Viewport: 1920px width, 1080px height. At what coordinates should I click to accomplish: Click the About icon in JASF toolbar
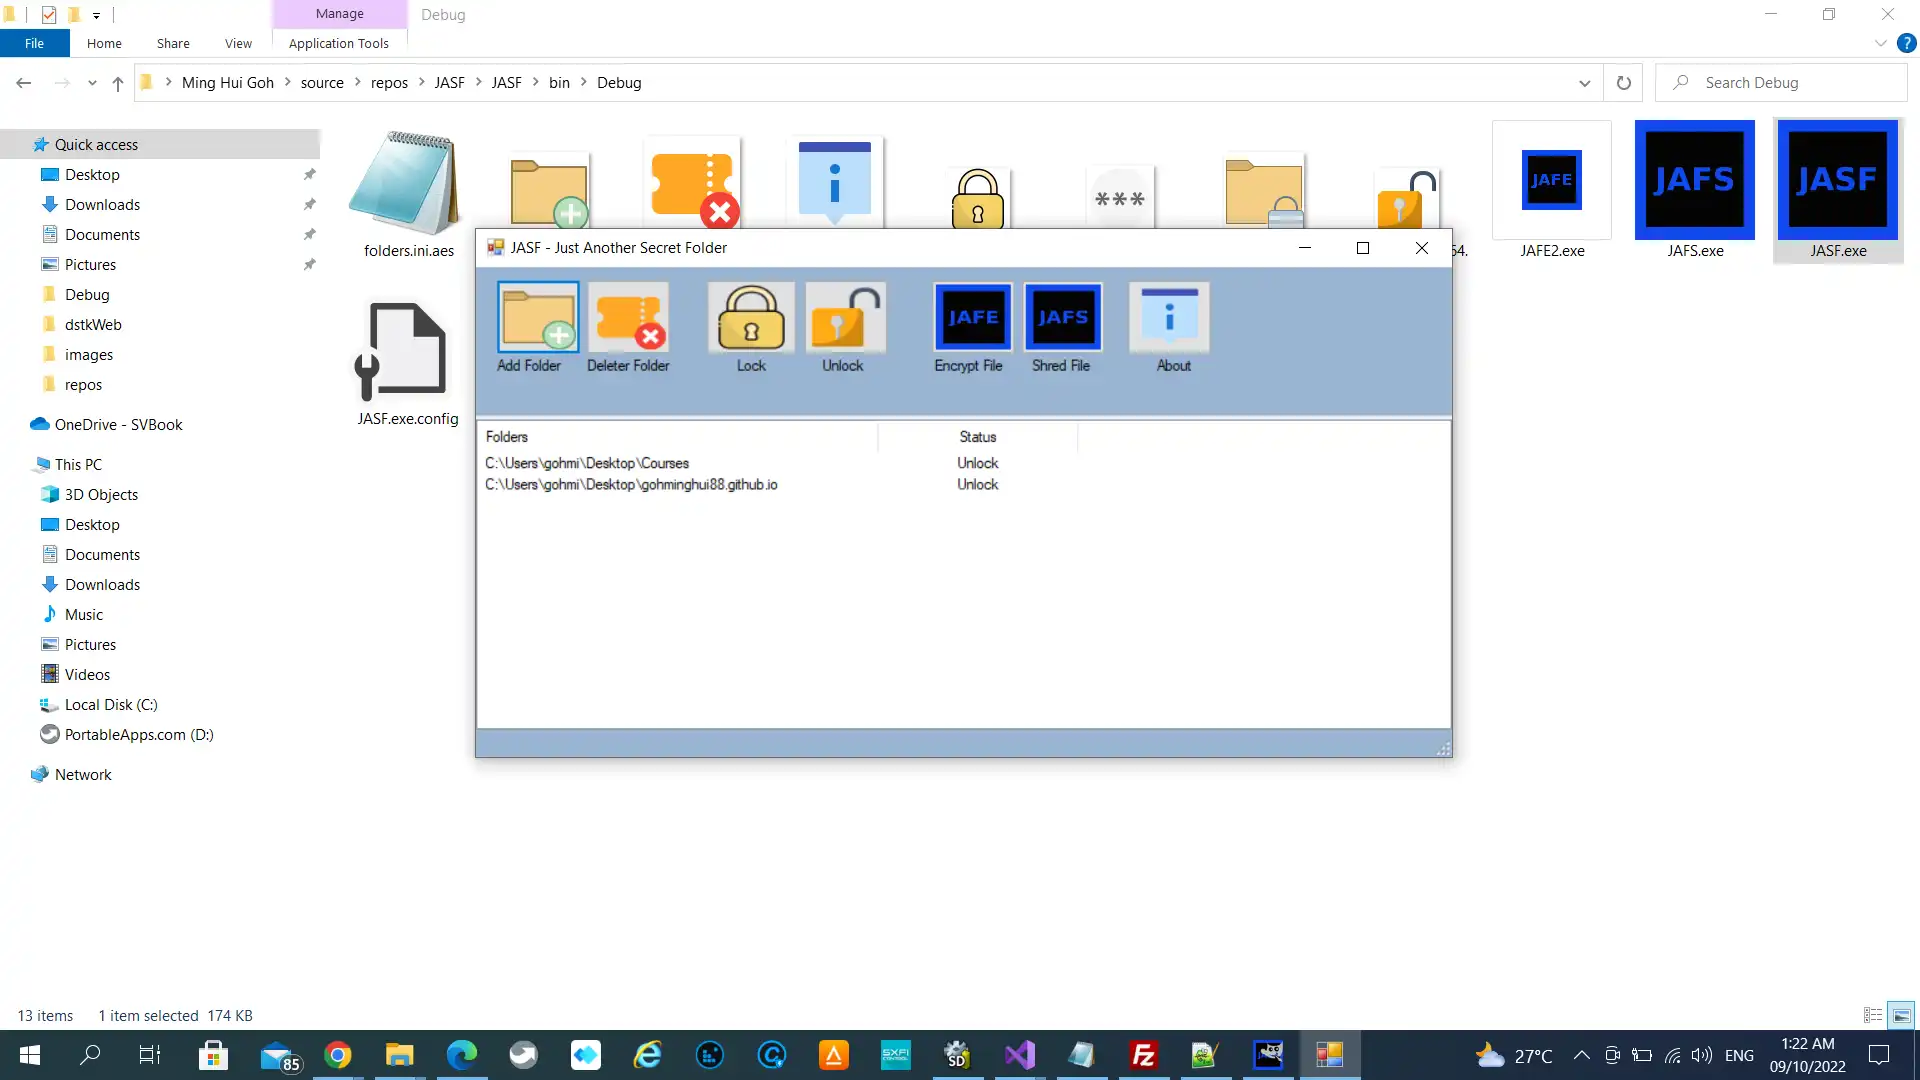(x=1172, y=327)
